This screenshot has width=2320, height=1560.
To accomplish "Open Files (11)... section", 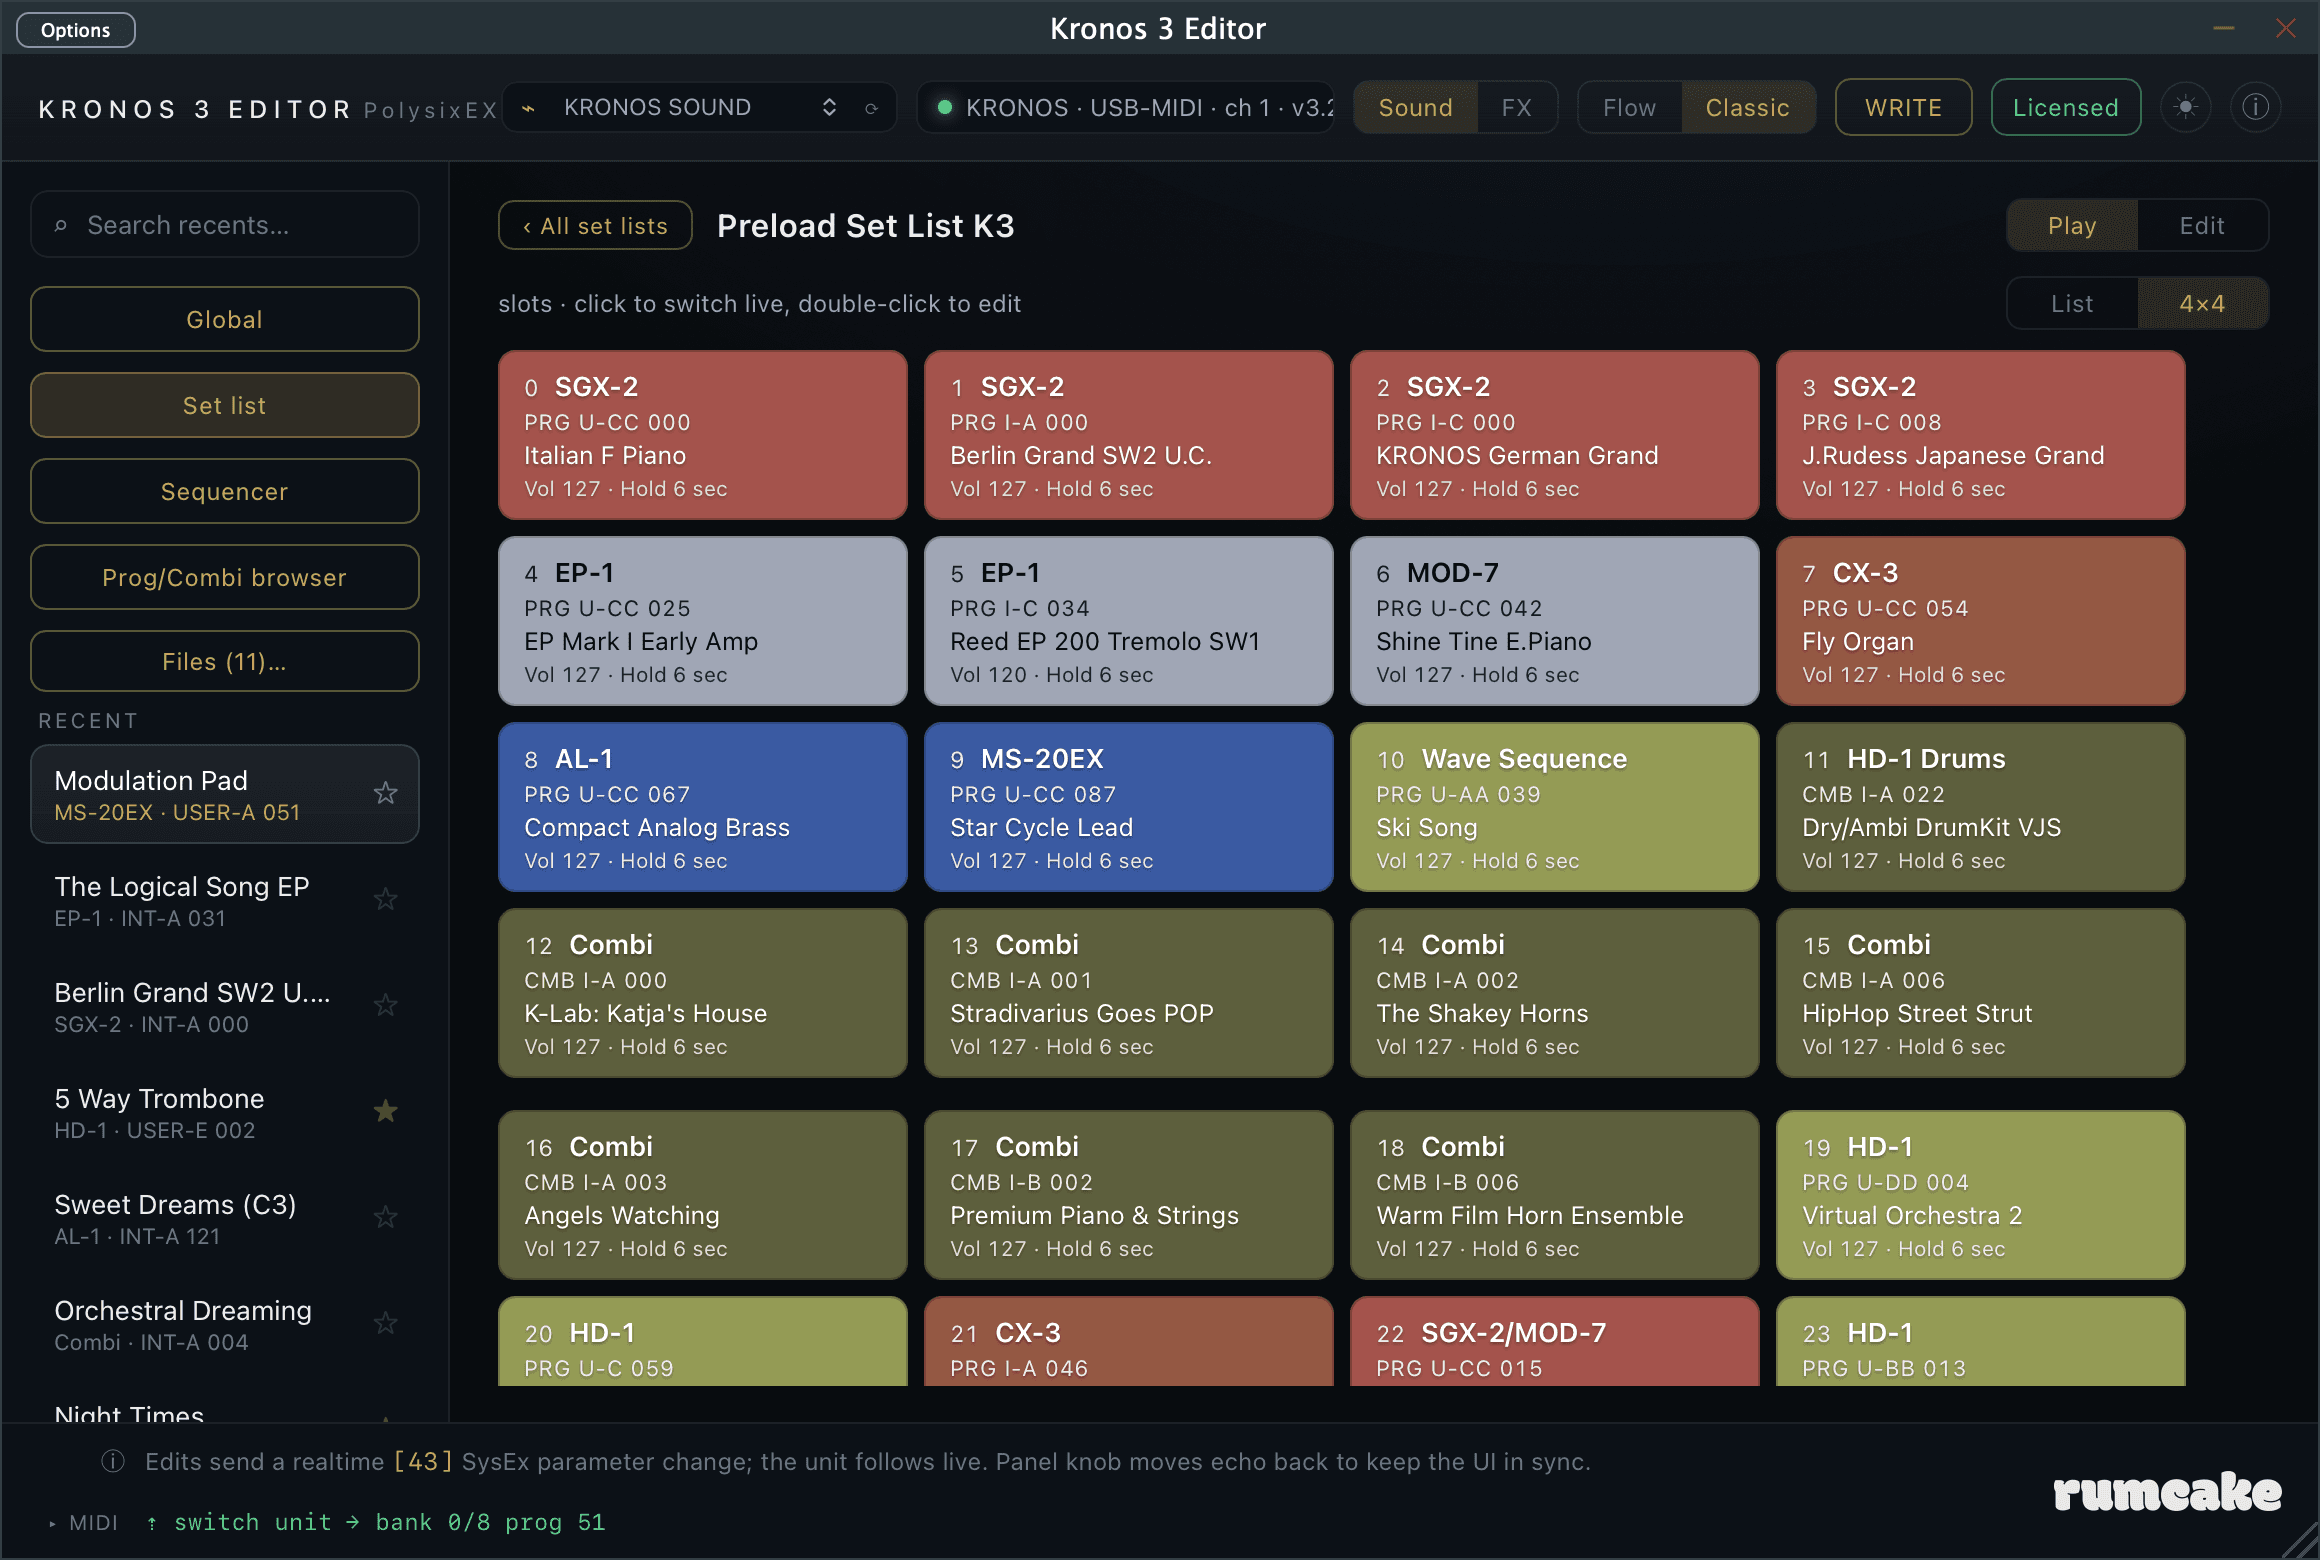I will click(224, 661).
